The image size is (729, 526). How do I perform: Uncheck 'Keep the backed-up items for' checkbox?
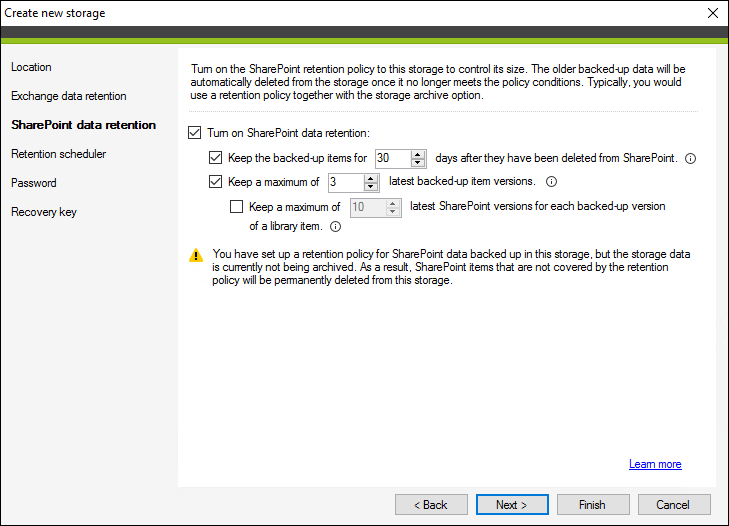point(215,158)
